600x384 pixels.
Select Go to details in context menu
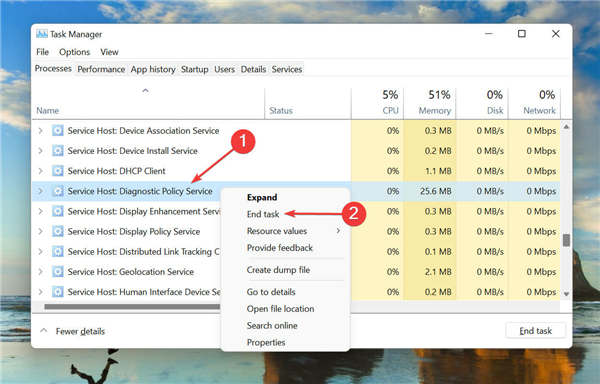[x=271, y=292]
